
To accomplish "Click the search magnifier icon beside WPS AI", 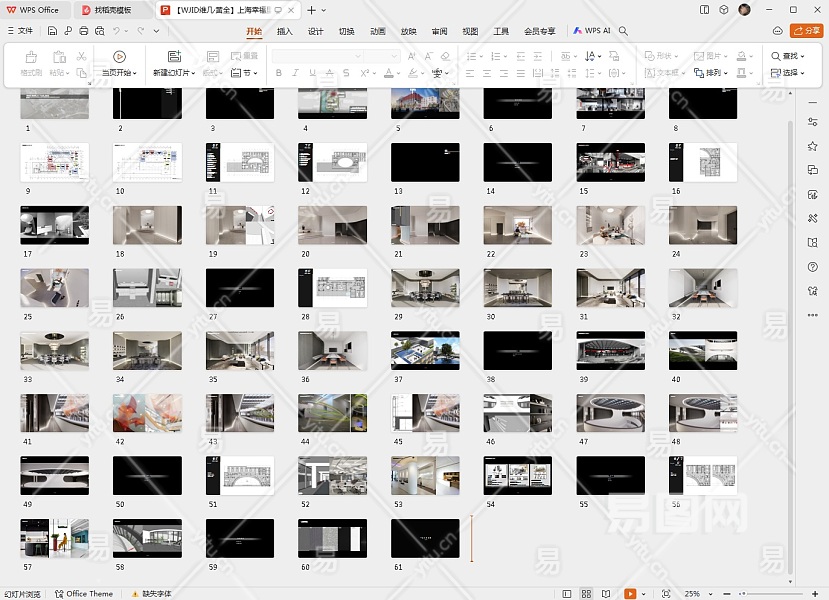I will click(623, 31).
